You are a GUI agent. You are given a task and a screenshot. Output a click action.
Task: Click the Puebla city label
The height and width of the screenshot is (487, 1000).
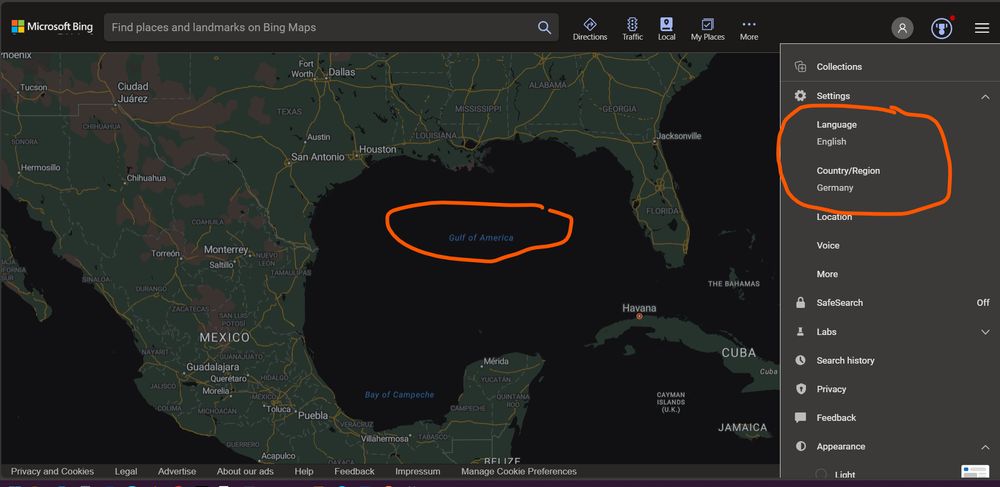tap(313, 415)
